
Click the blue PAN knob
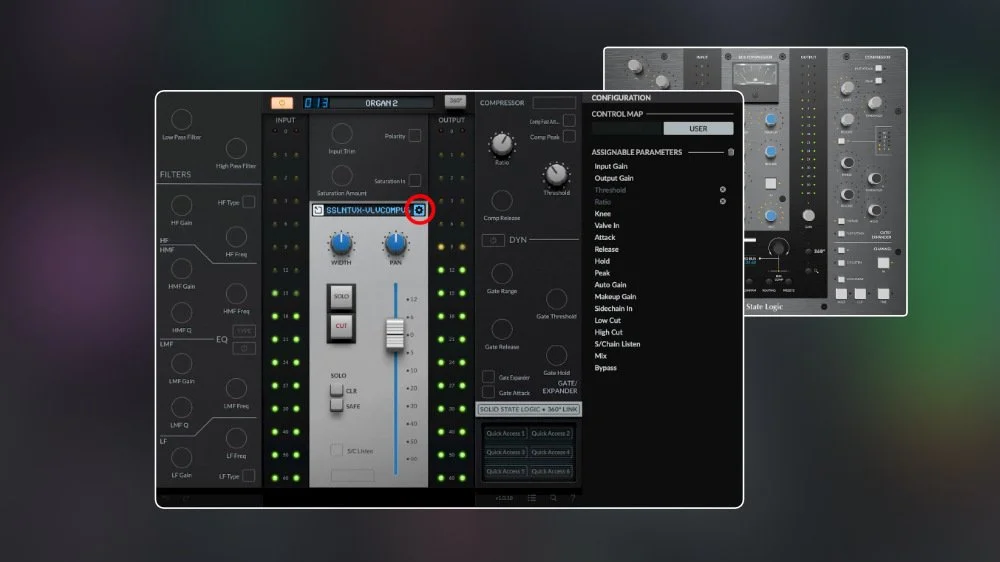click(395, 243)
